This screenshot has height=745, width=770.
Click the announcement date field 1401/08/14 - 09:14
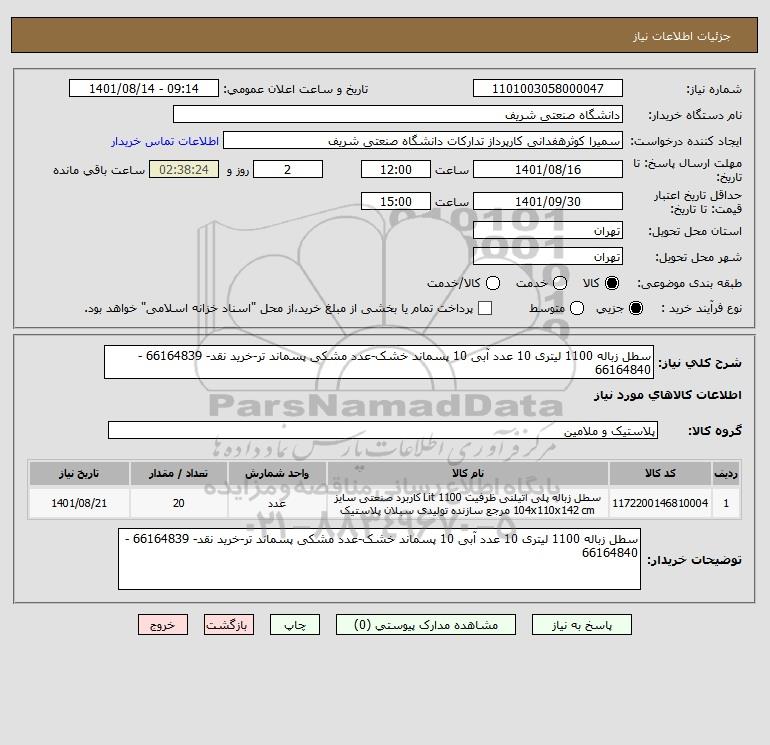[144, 88]
